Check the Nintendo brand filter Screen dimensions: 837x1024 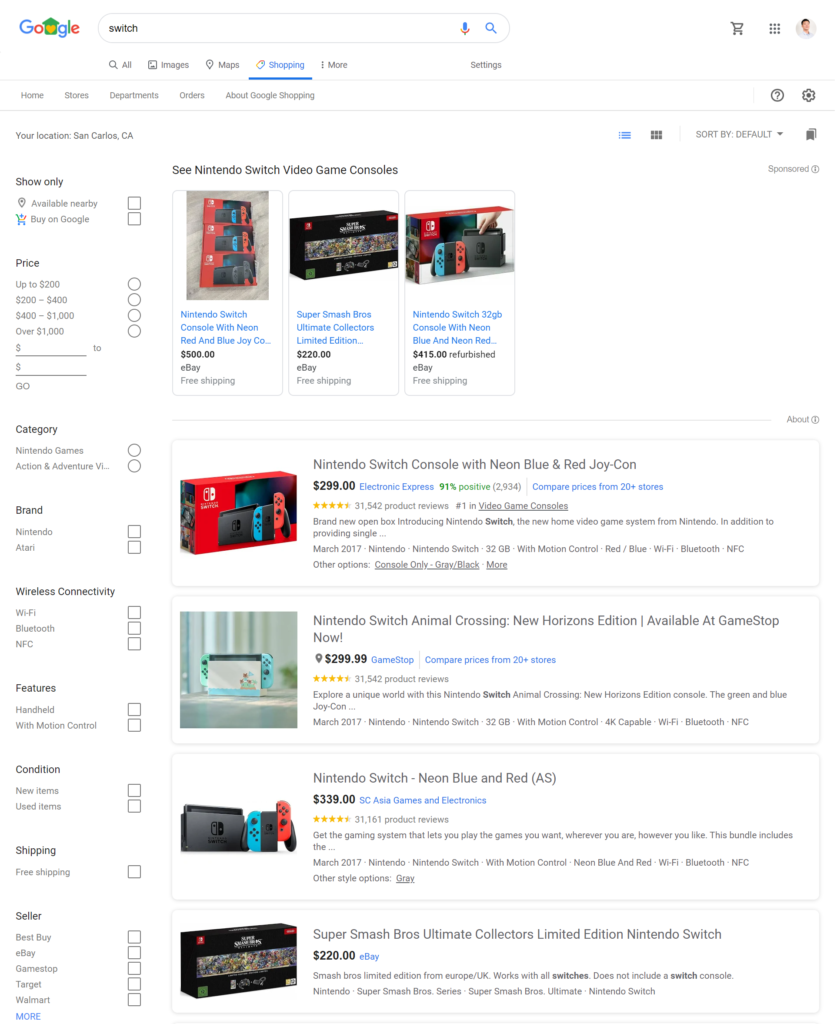[134, 532]
